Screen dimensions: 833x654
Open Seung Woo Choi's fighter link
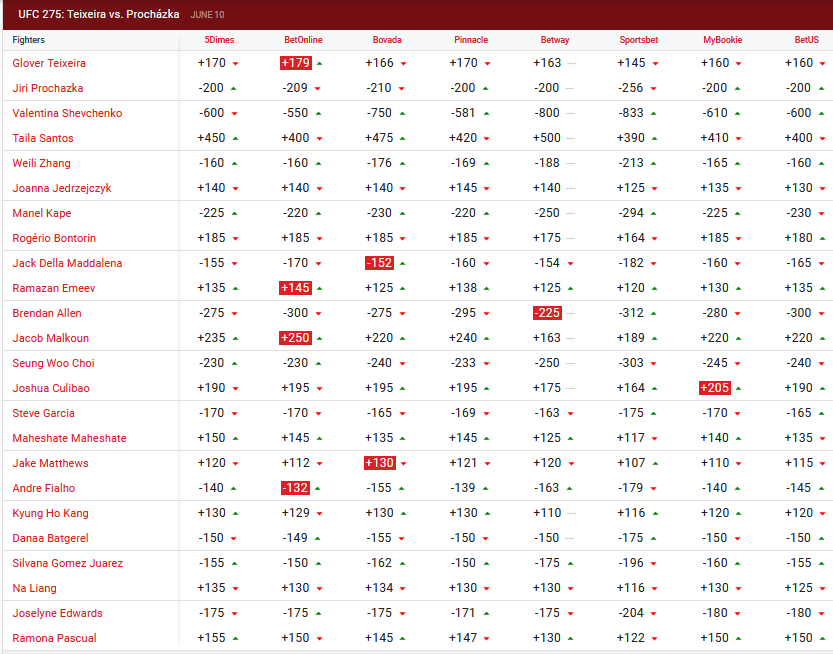tap(54, 363)
